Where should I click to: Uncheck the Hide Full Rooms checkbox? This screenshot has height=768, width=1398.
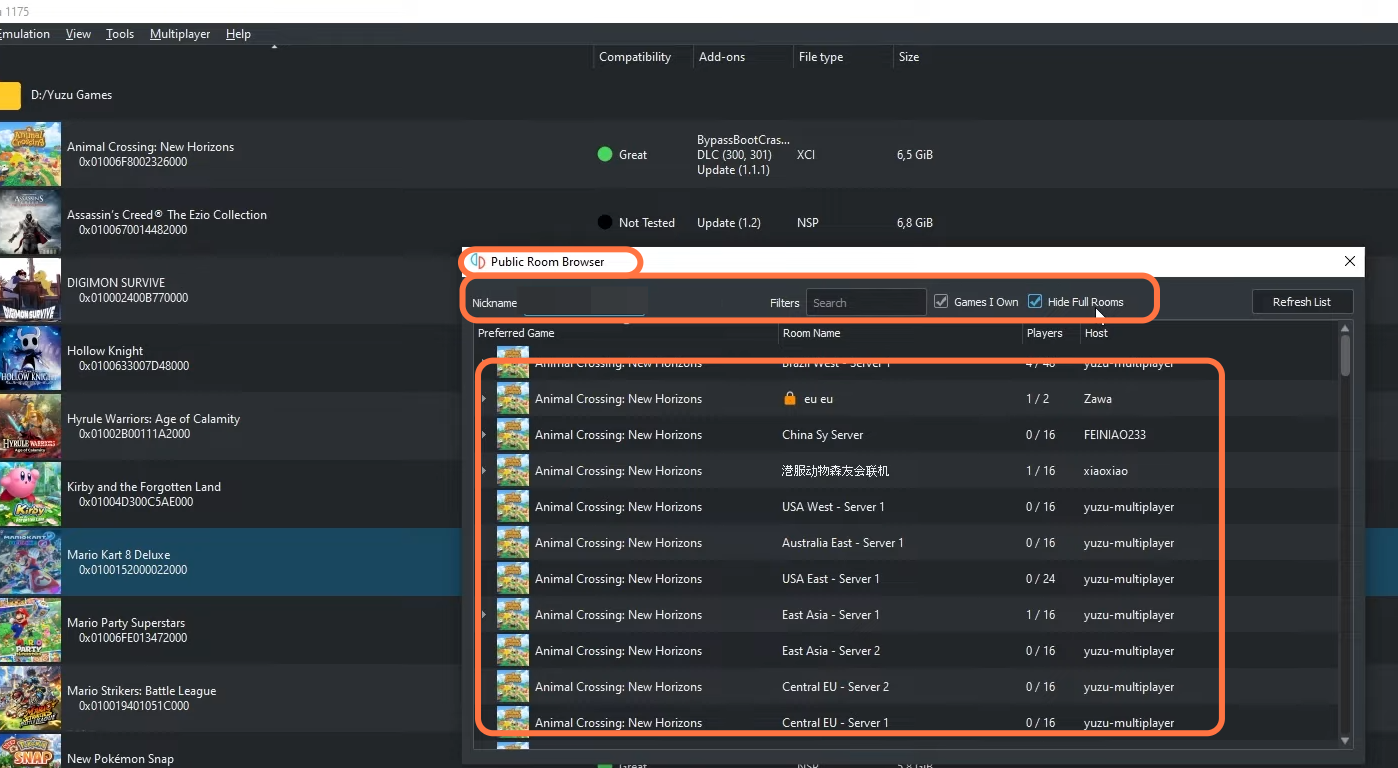(x=1035, y=301)
